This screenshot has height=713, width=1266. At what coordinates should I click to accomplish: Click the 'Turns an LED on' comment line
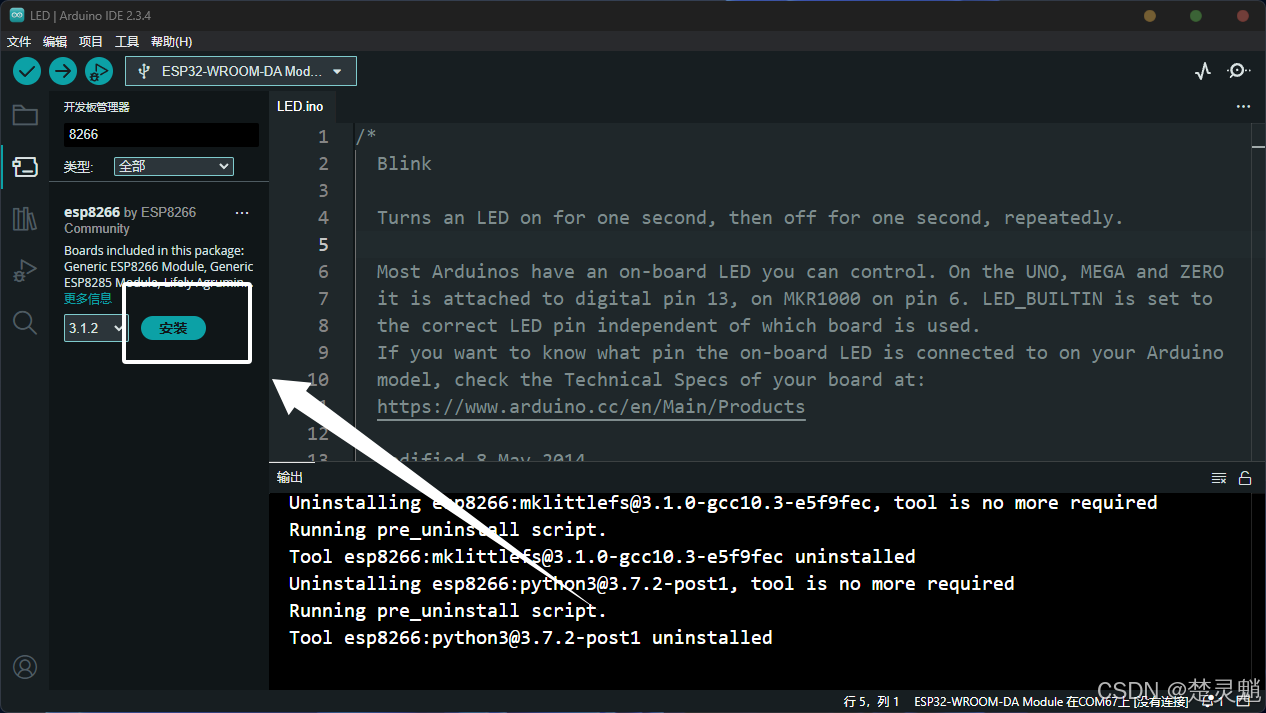(x=750, y=218)
